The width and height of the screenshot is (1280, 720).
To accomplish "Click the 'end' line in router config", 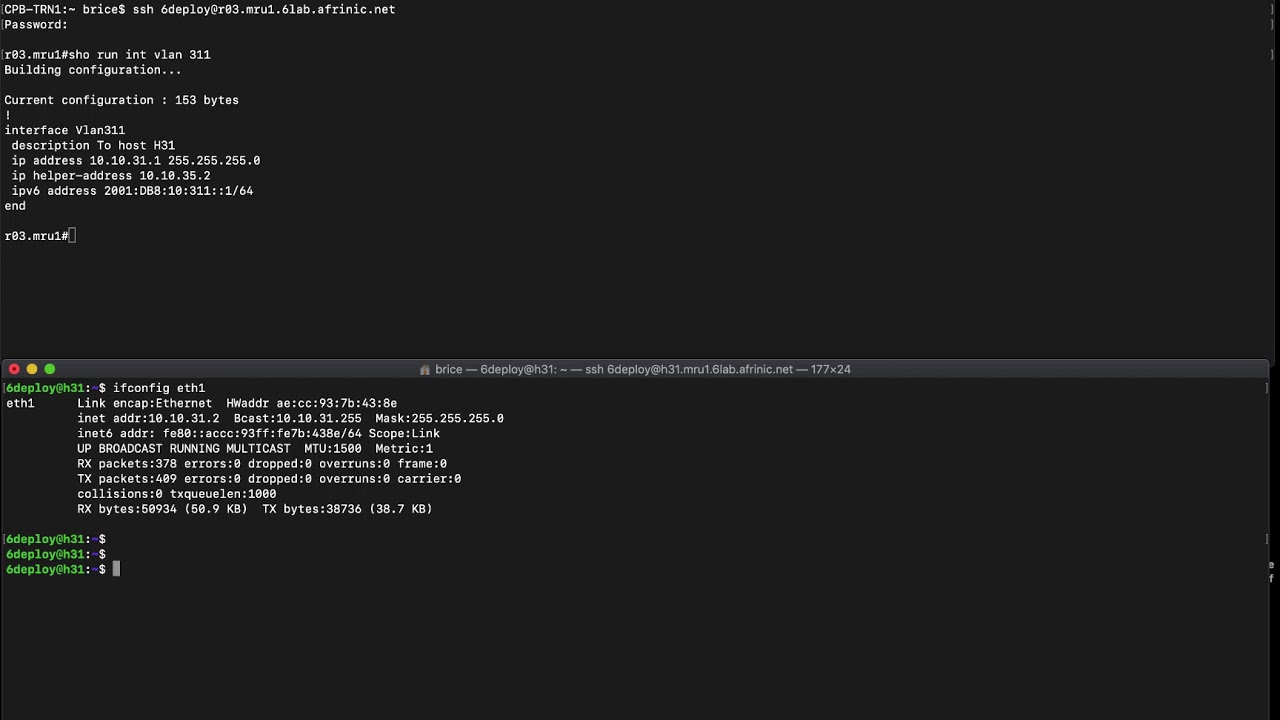I will (x=15, y=206).
